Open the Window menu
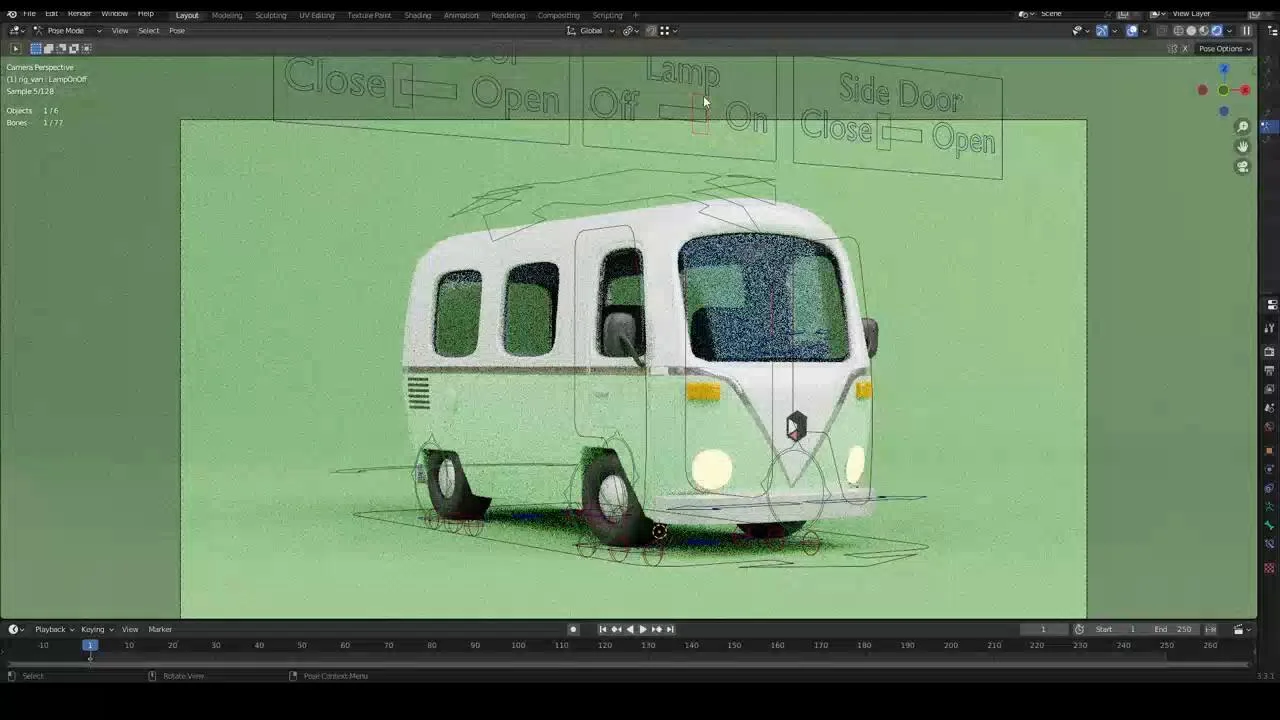 click(114, 14)
